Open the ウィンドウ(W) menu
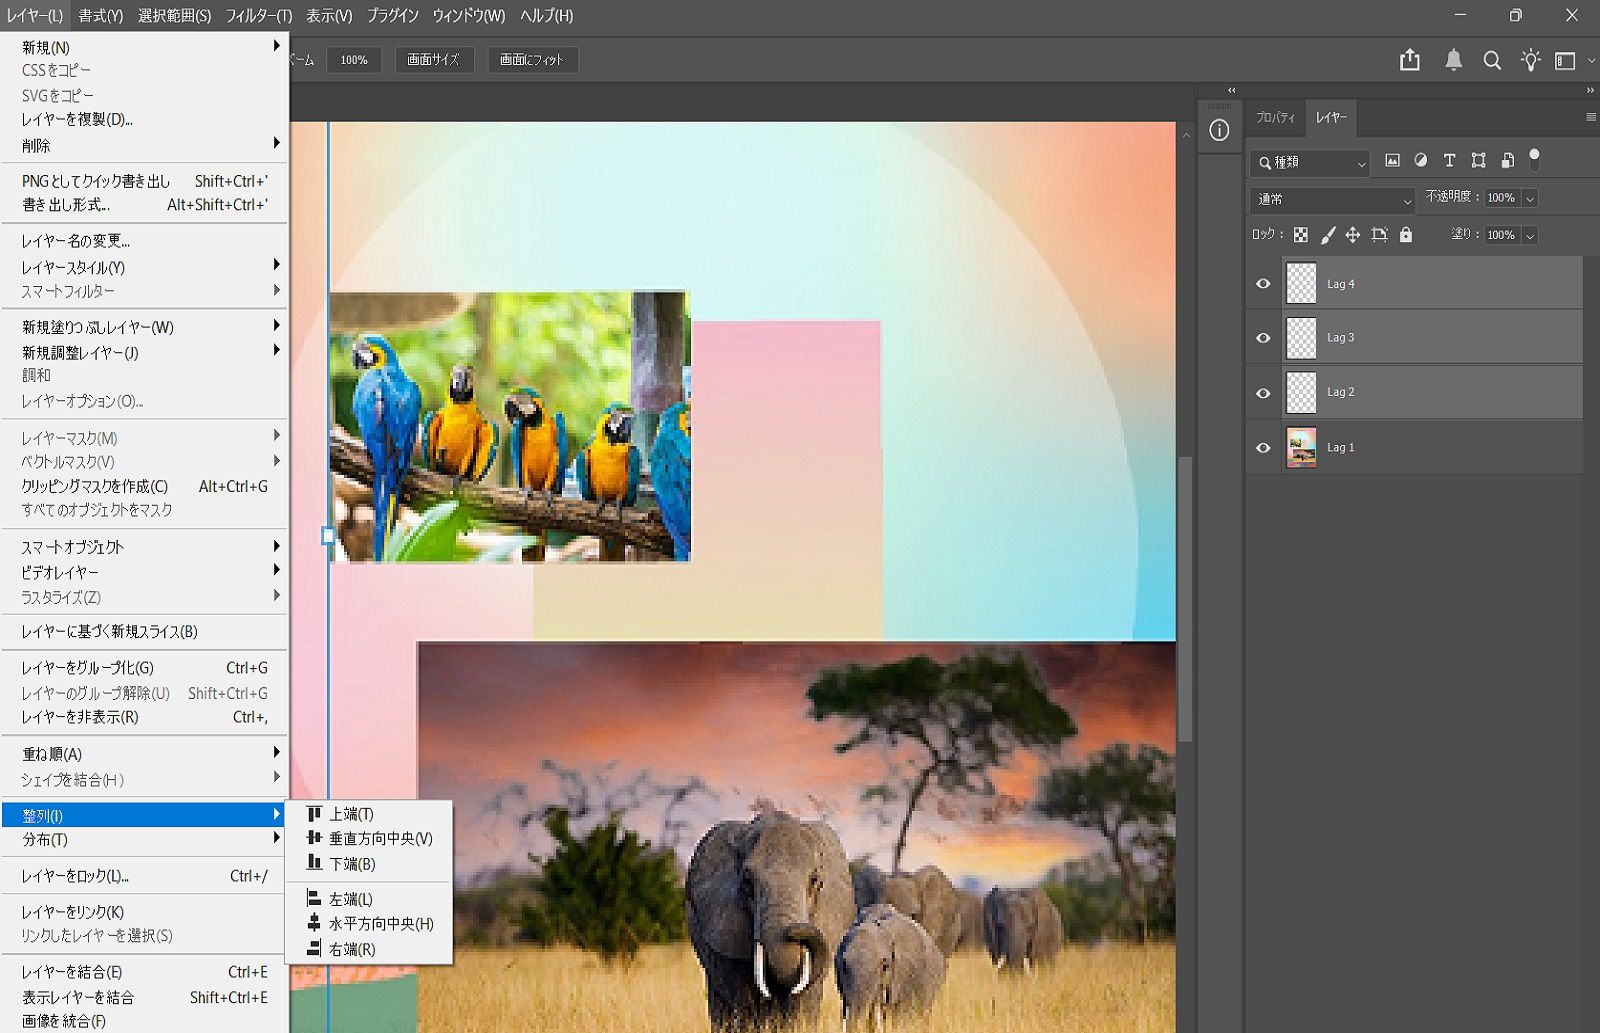The image size is (1600, 1033). coord(469,16)
